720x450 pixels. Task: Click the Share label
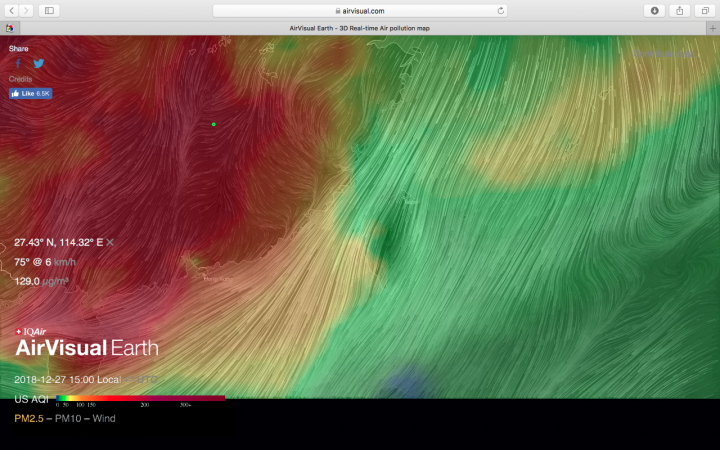pyautogui.click(x=18, y=48)
